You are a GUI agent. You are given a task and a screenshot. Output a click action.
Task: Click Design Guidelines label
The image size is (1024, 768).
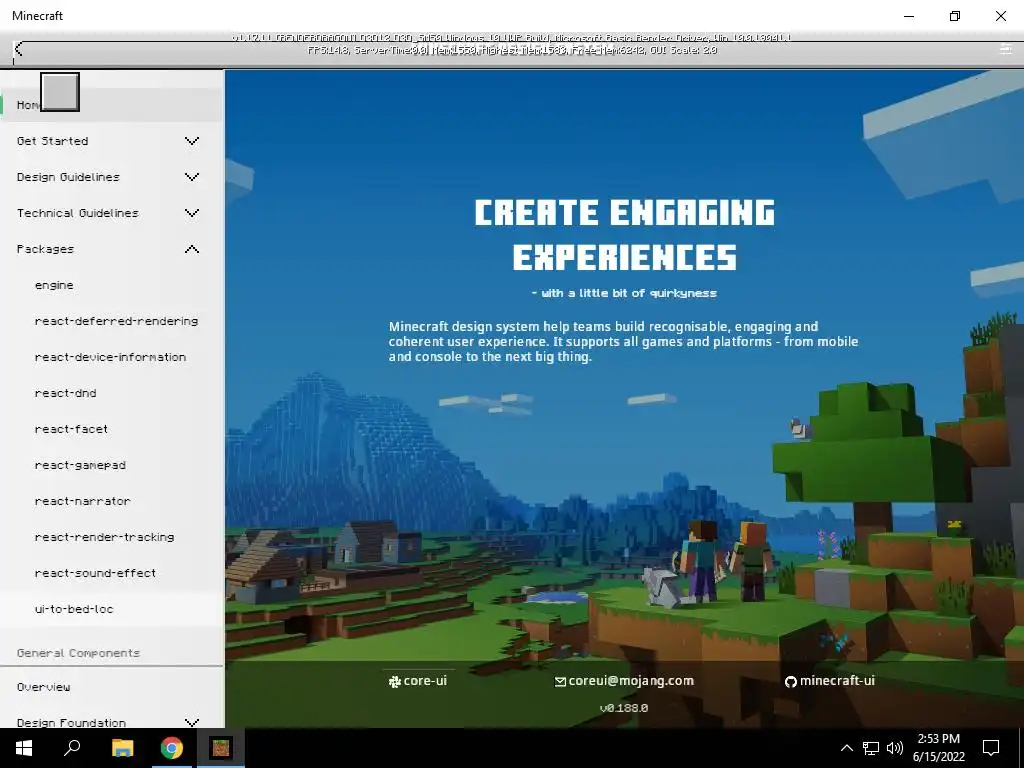coord(68,177)
